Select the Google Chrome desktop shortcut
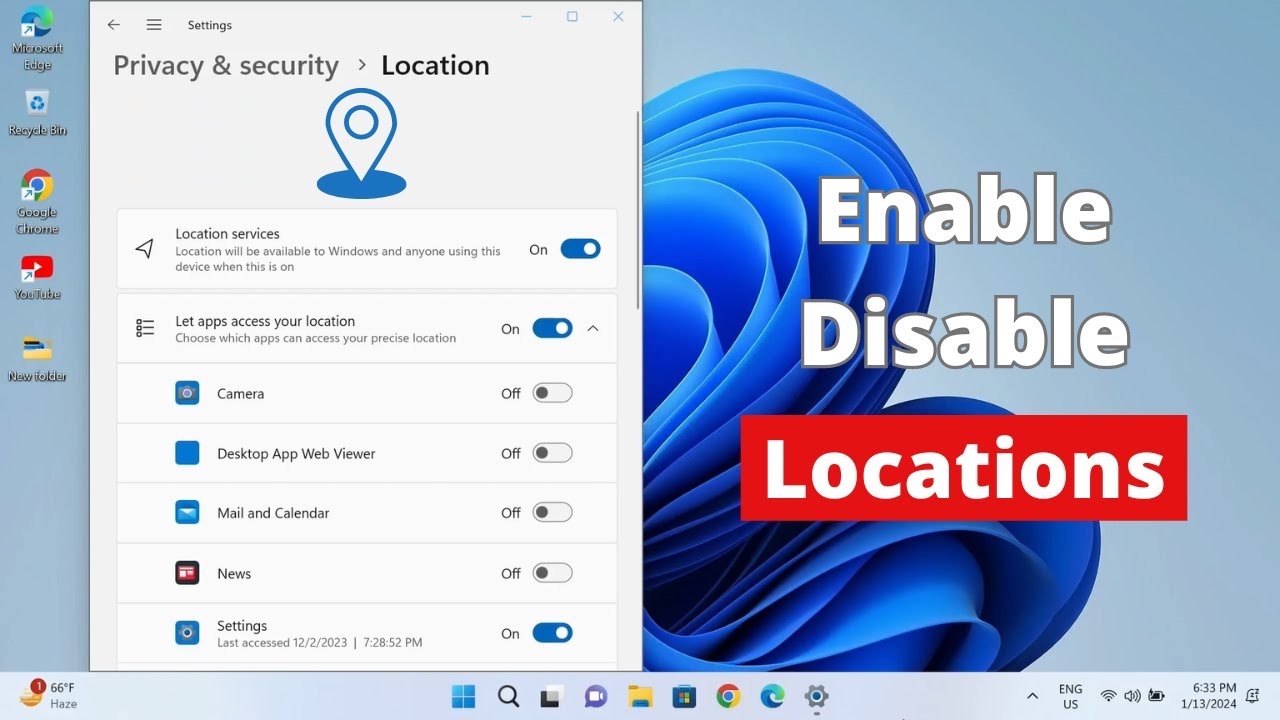The width and height of the screenshot is (1280, 720). point(37,202)
